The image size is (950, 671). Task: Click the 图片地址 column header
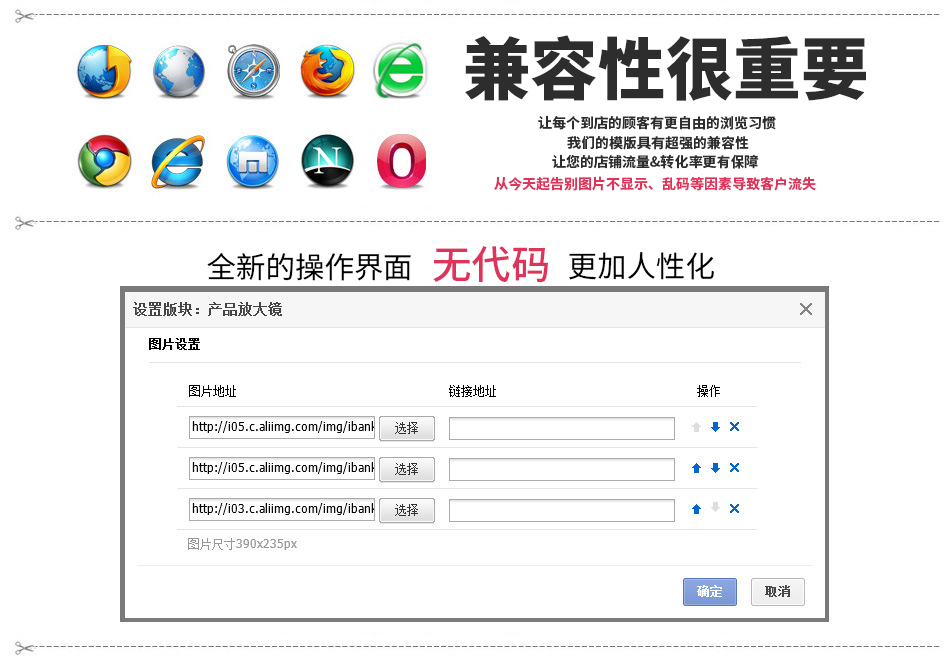[x=212, y=391]
